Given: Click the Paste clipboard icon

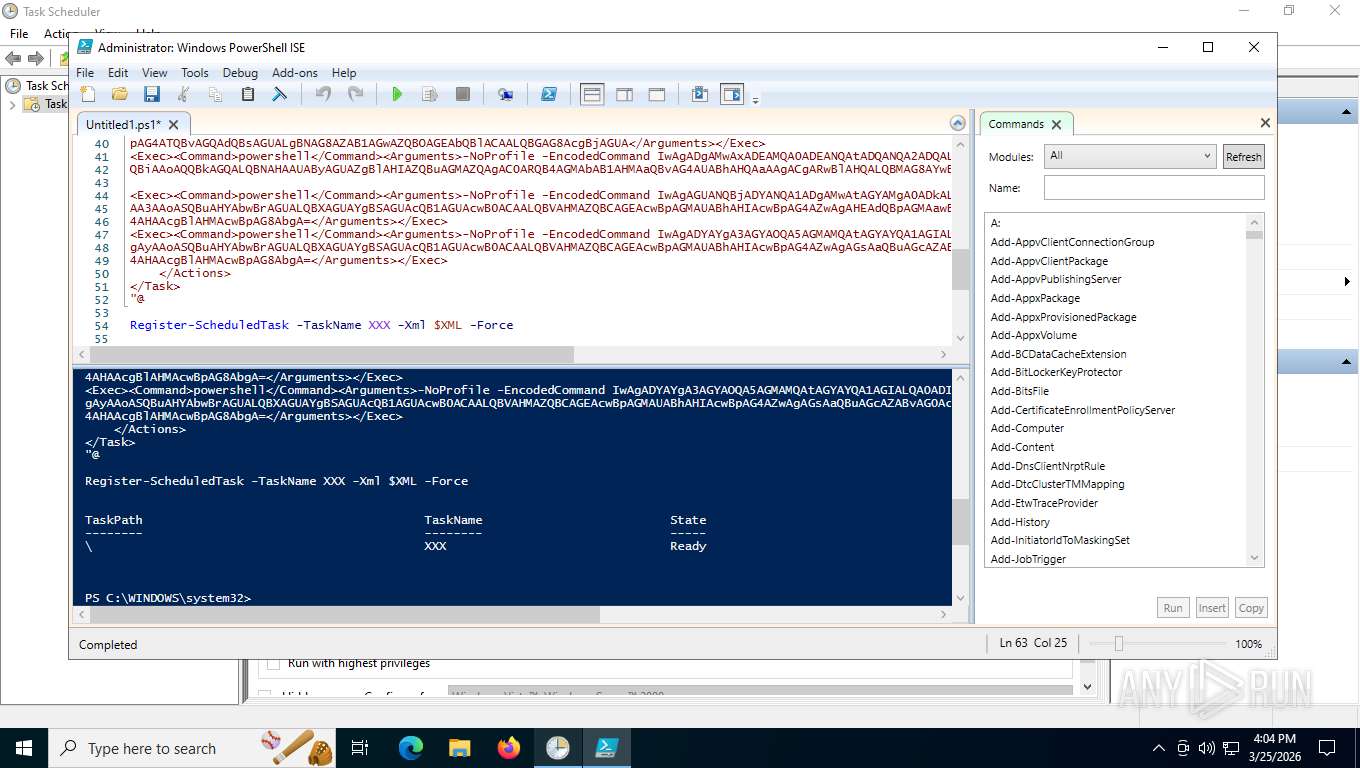Looking at the screenshot, I should click(248, 94).
